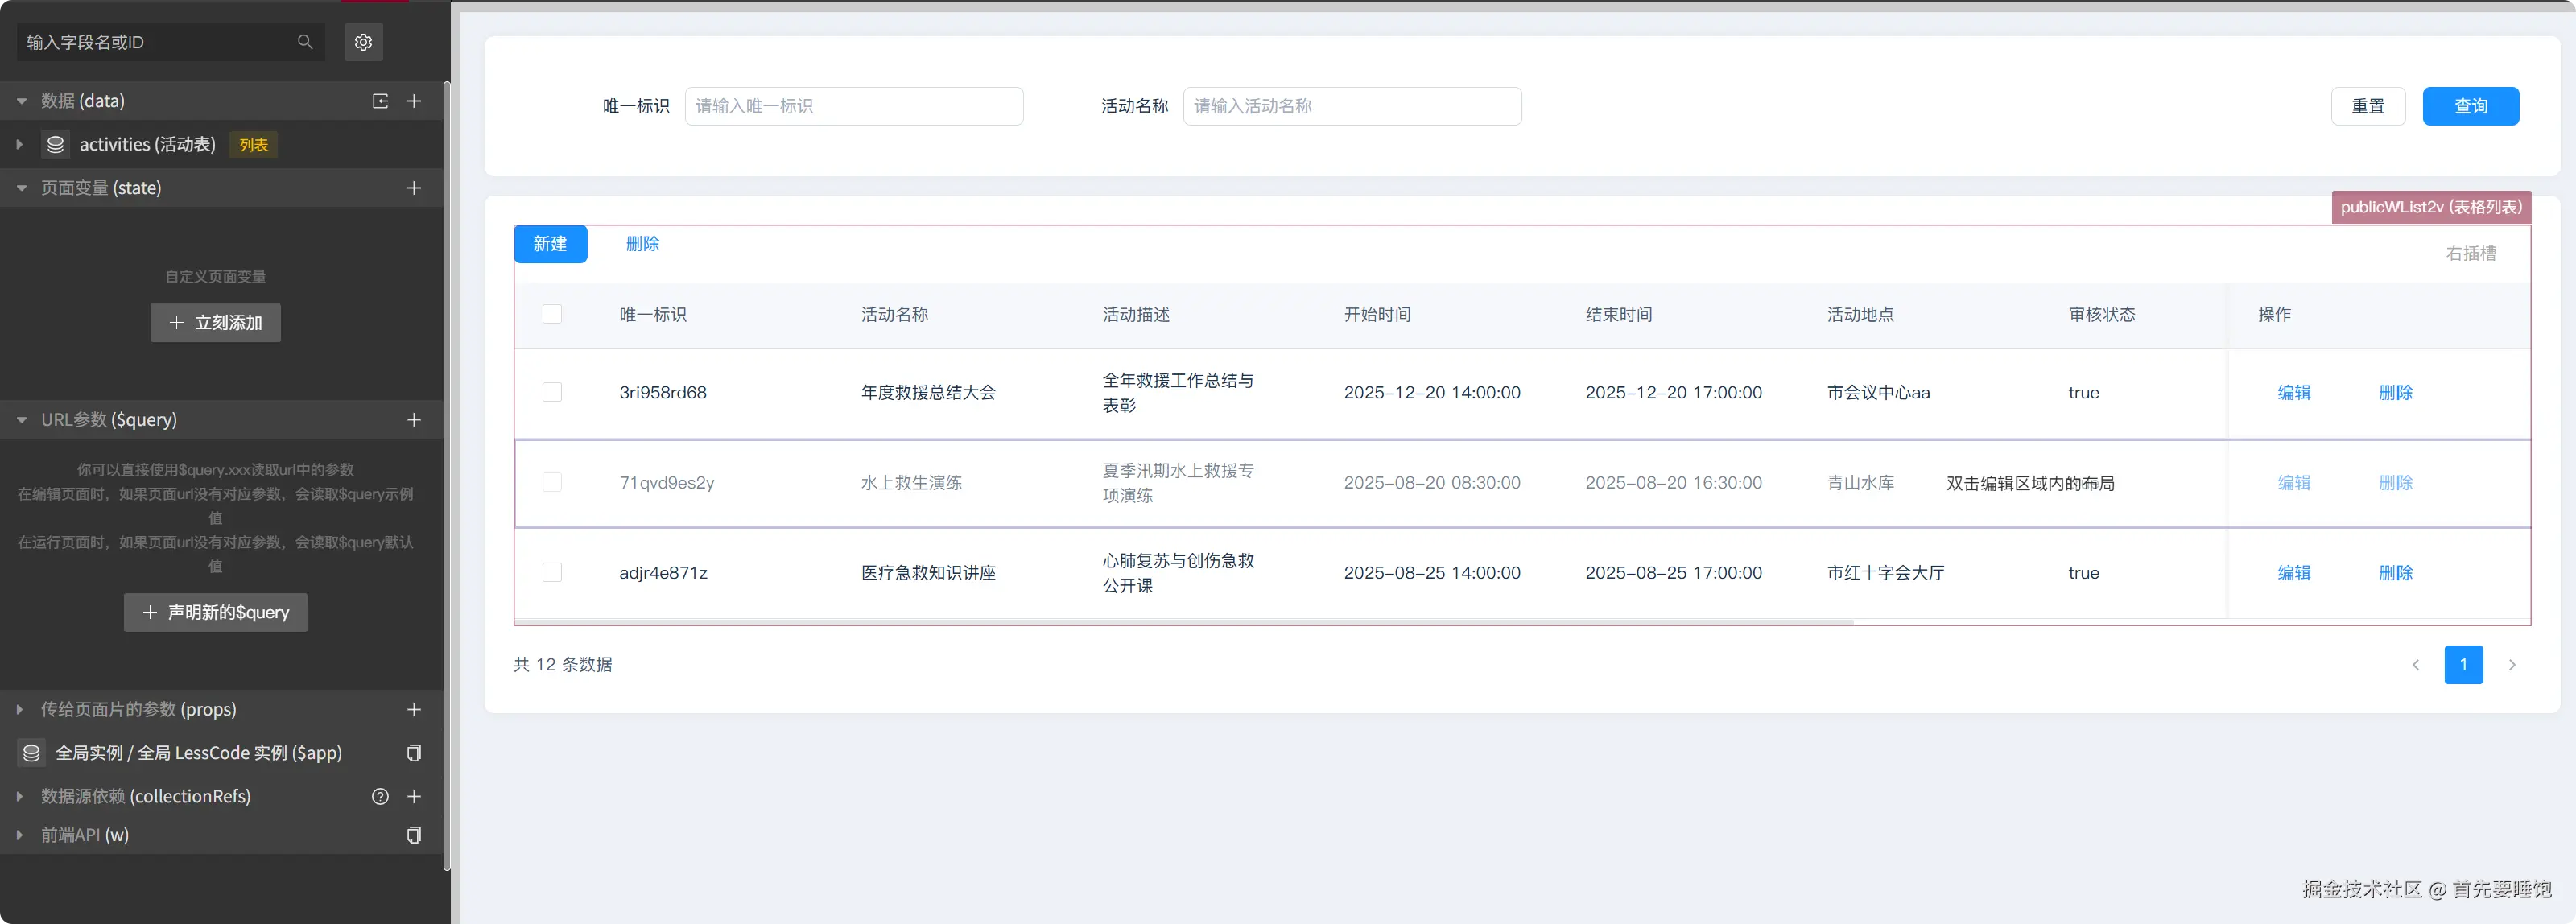Expand 传给页面片的参数 (props) section

(x=19, y=710)
